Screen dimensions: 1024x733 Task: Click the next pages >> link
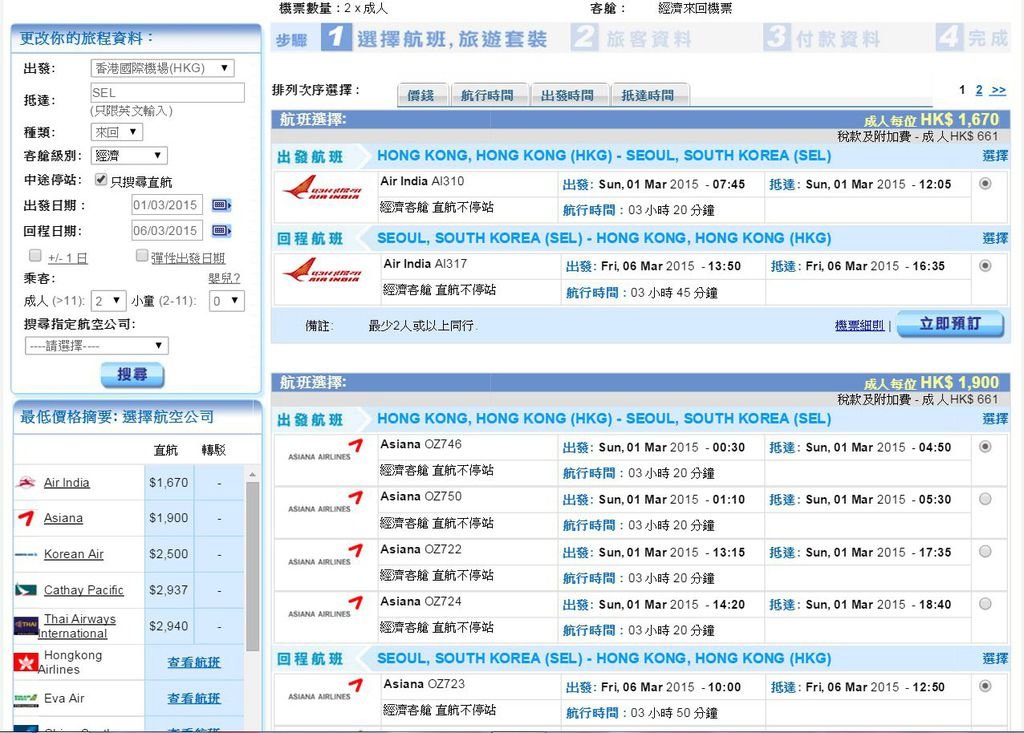tap(998, 90)
